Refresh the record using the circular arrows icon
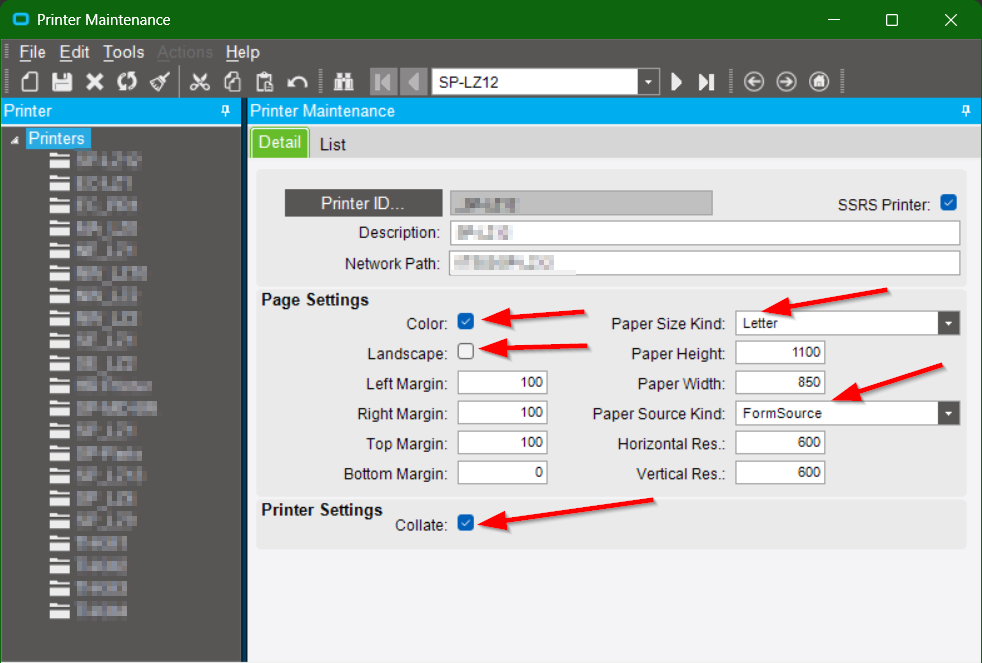Screen dimensions: 982x663 click(x=127, y=82)
